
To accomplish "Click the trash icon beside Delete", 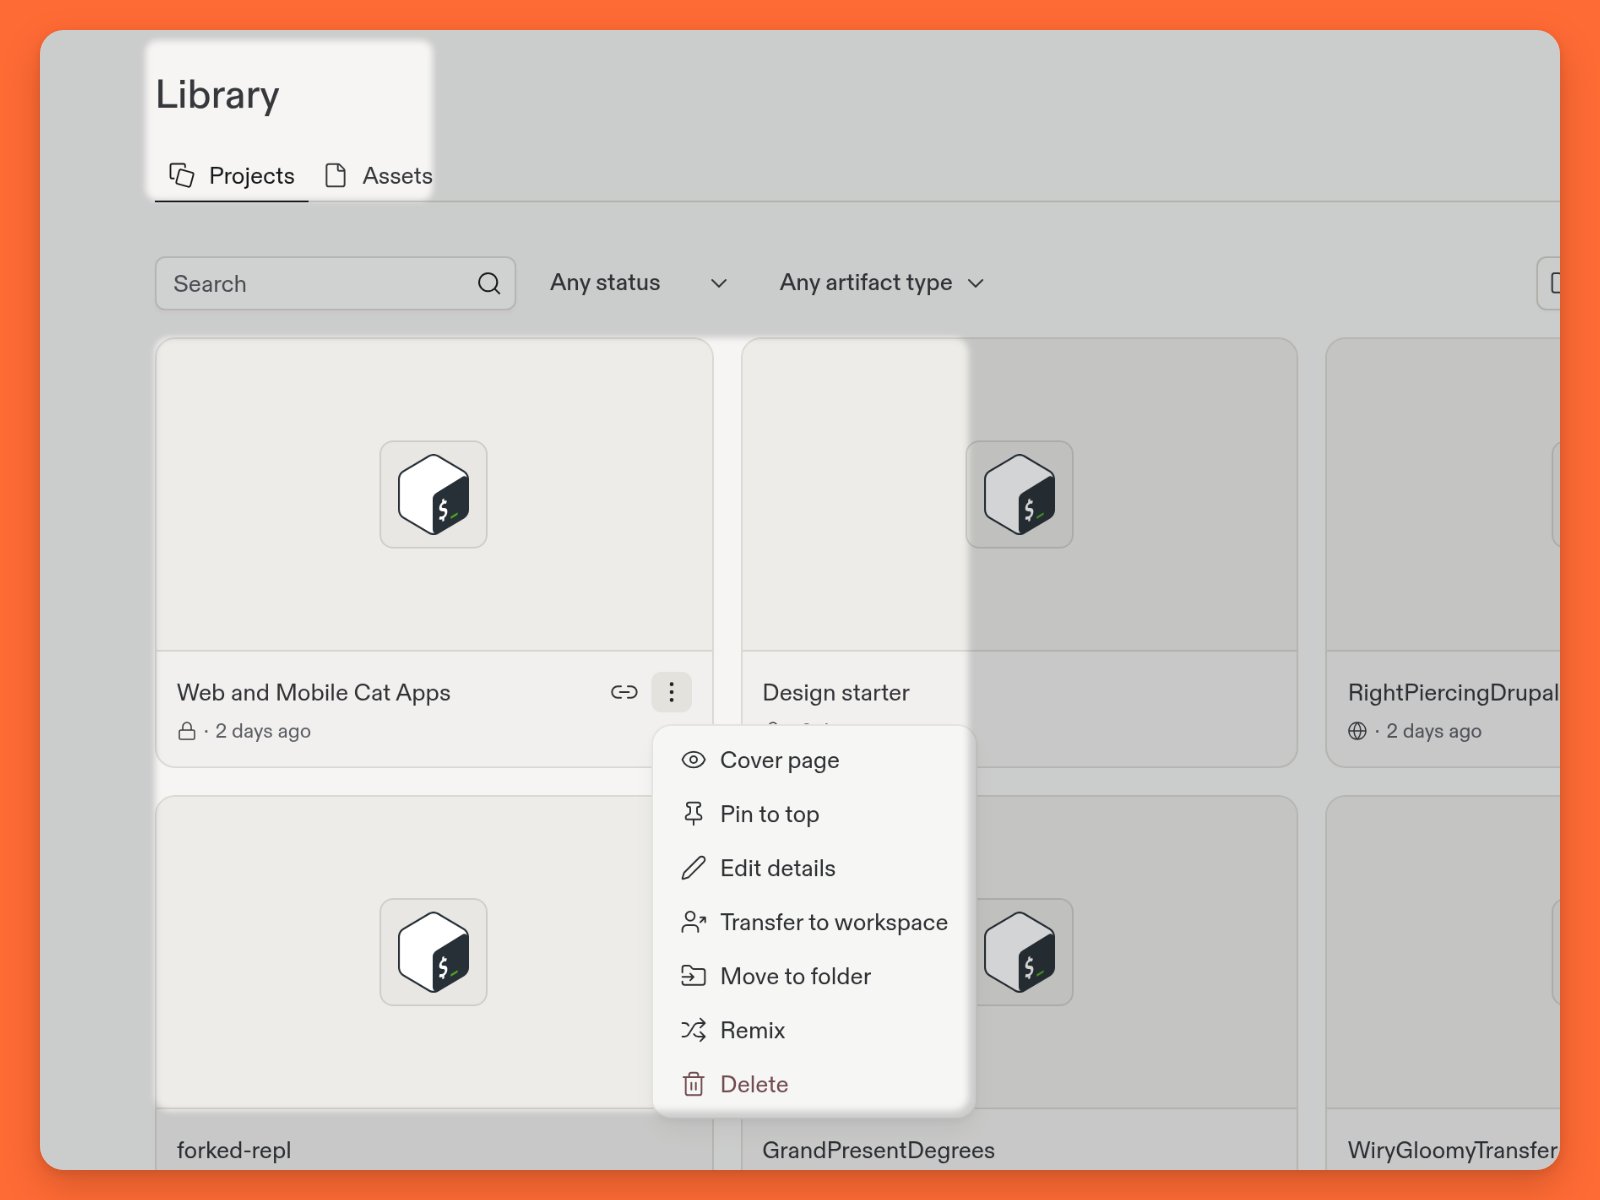I will [x=693, y=1084].
